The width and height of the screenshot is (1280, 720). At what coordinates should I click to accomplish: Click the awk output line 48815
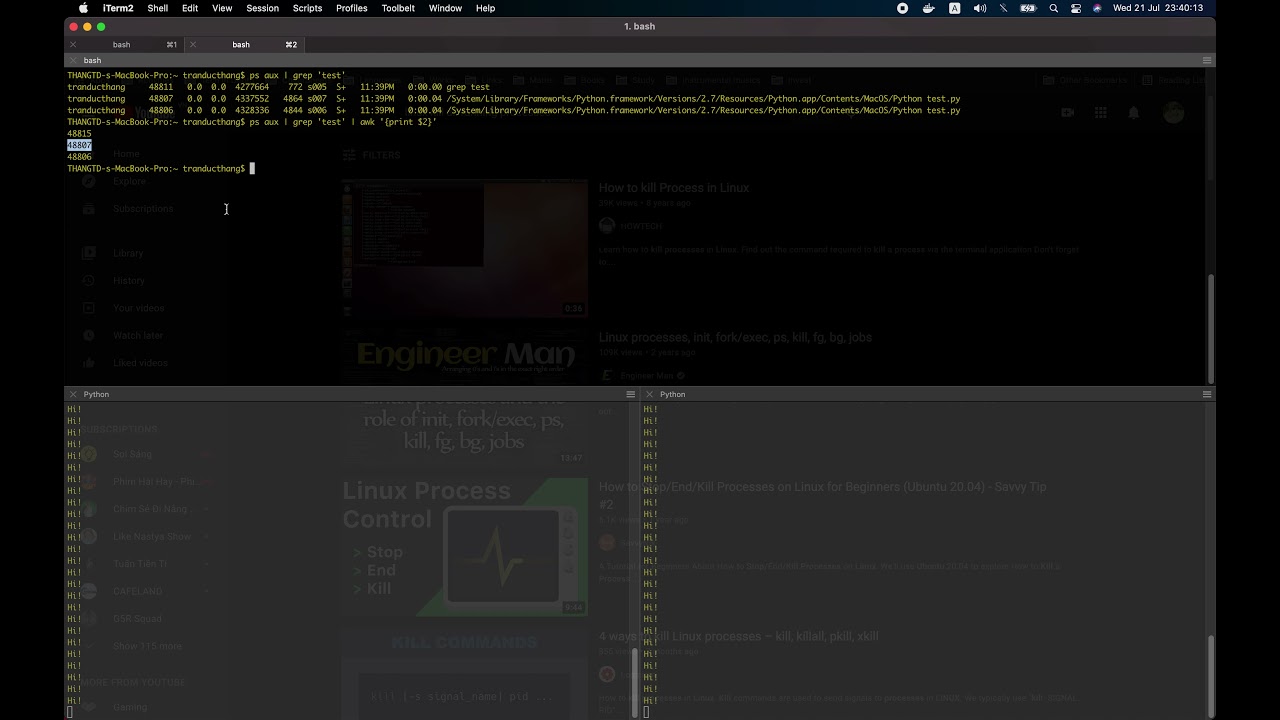click(79, 134)
